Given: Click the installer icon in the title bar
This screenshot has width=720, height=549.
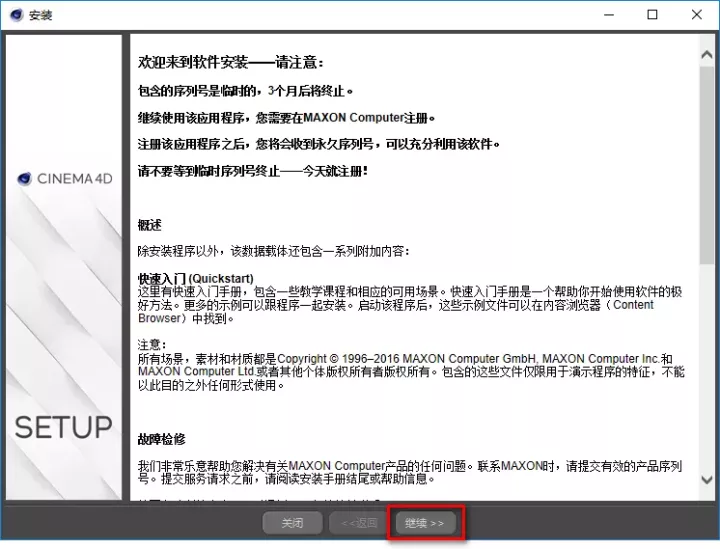Looking at the screenshot, I should [15, 15].
